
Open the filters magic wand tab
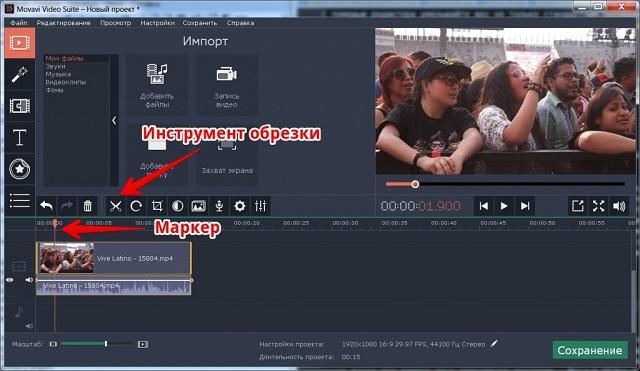tap(19, 75)
